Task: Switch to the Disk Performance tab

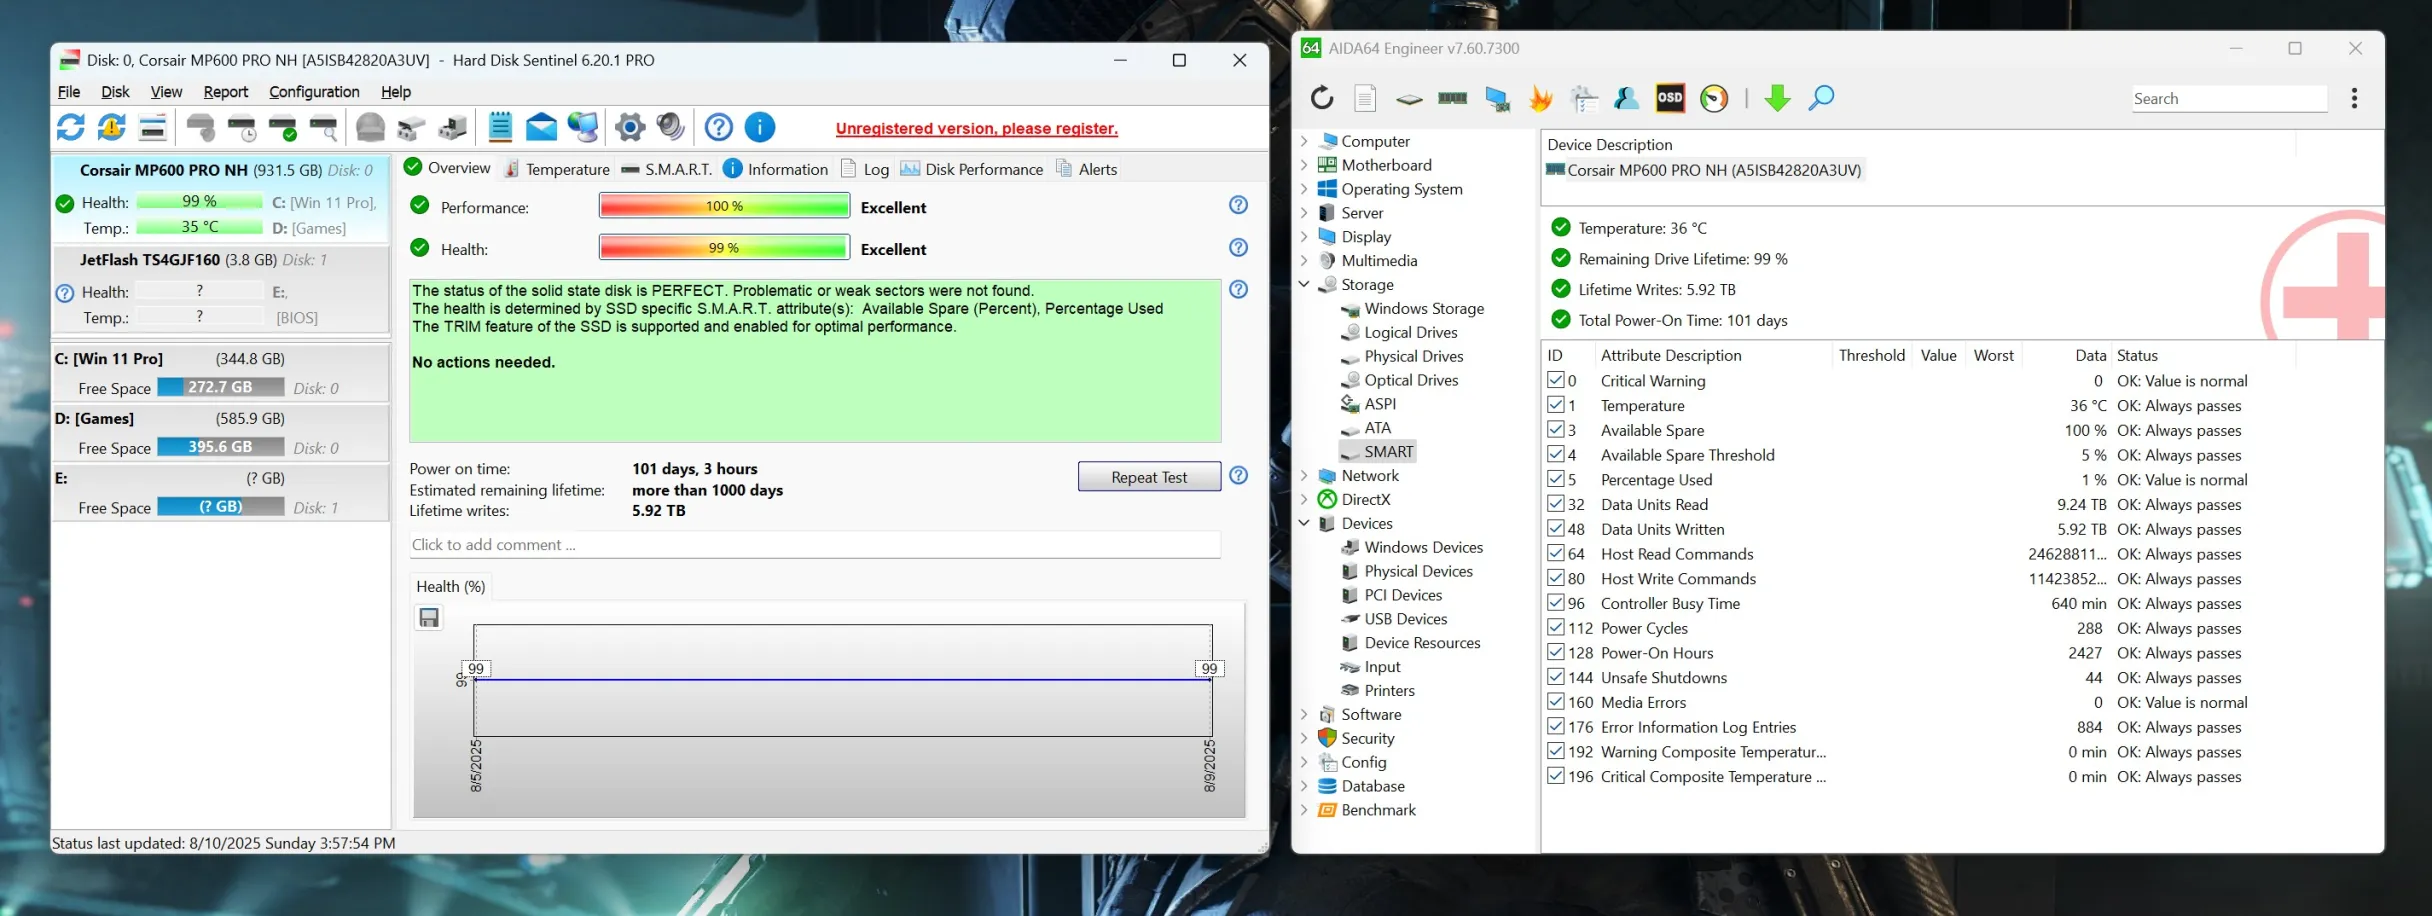Action: [972, 169]
